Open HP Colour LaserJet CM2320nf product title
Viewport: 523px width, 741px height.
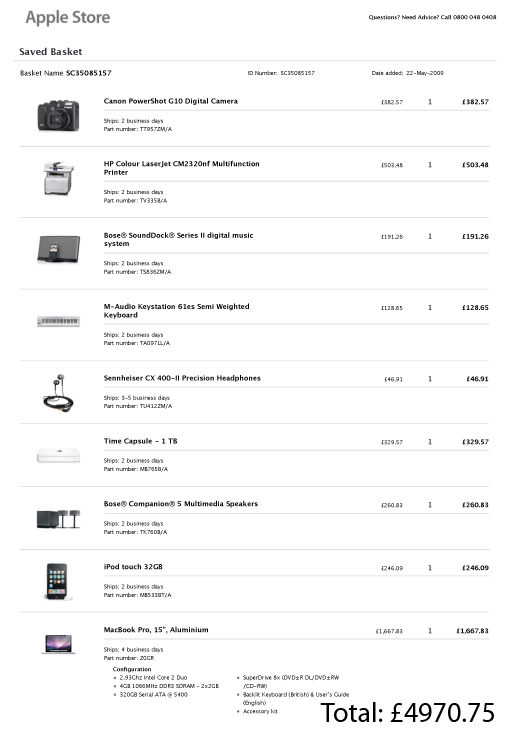pyautogui.click(x=181, y=168)
